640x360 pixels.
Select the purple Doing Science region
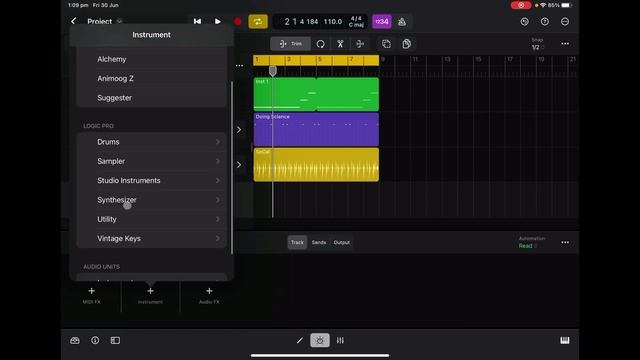point(316,129)
